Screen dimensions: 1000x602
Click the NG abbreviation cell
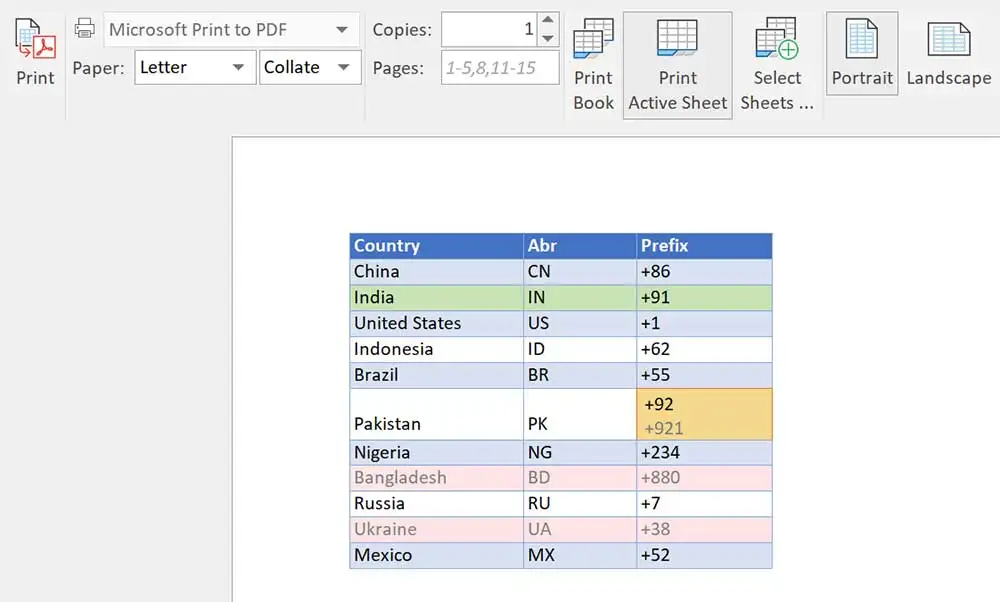pos(580,453)
